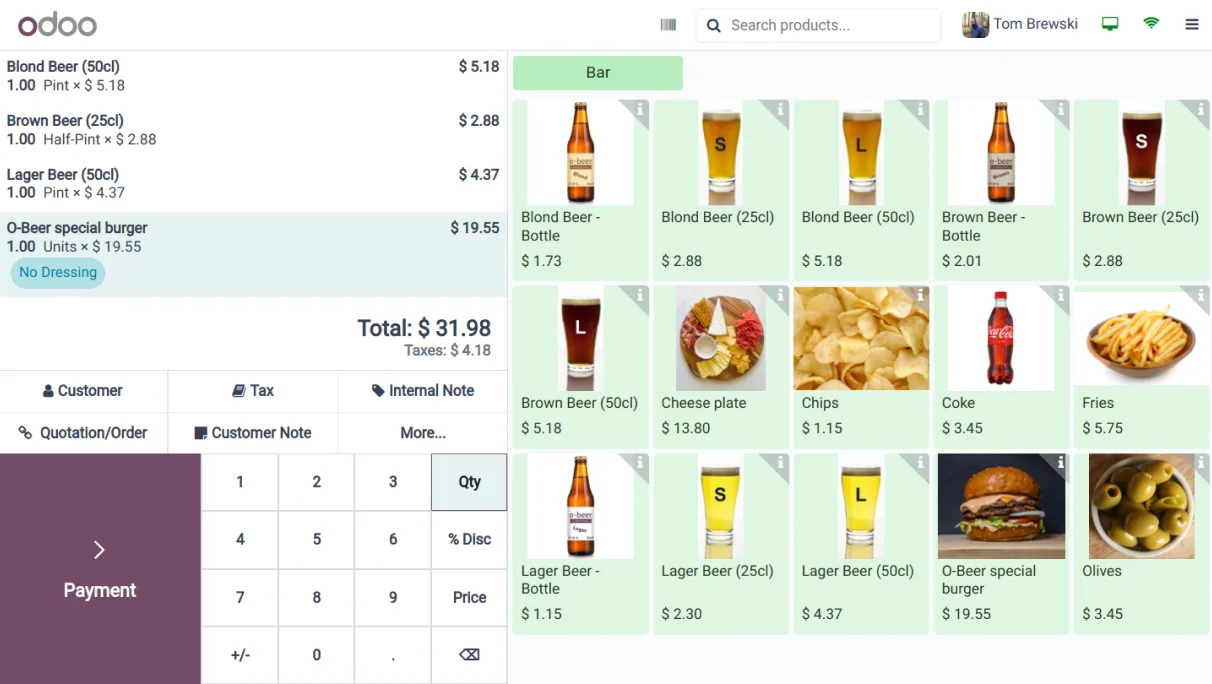Click info corner icon on Fries
1212x684 pixels.
(x=1200, y=295)
